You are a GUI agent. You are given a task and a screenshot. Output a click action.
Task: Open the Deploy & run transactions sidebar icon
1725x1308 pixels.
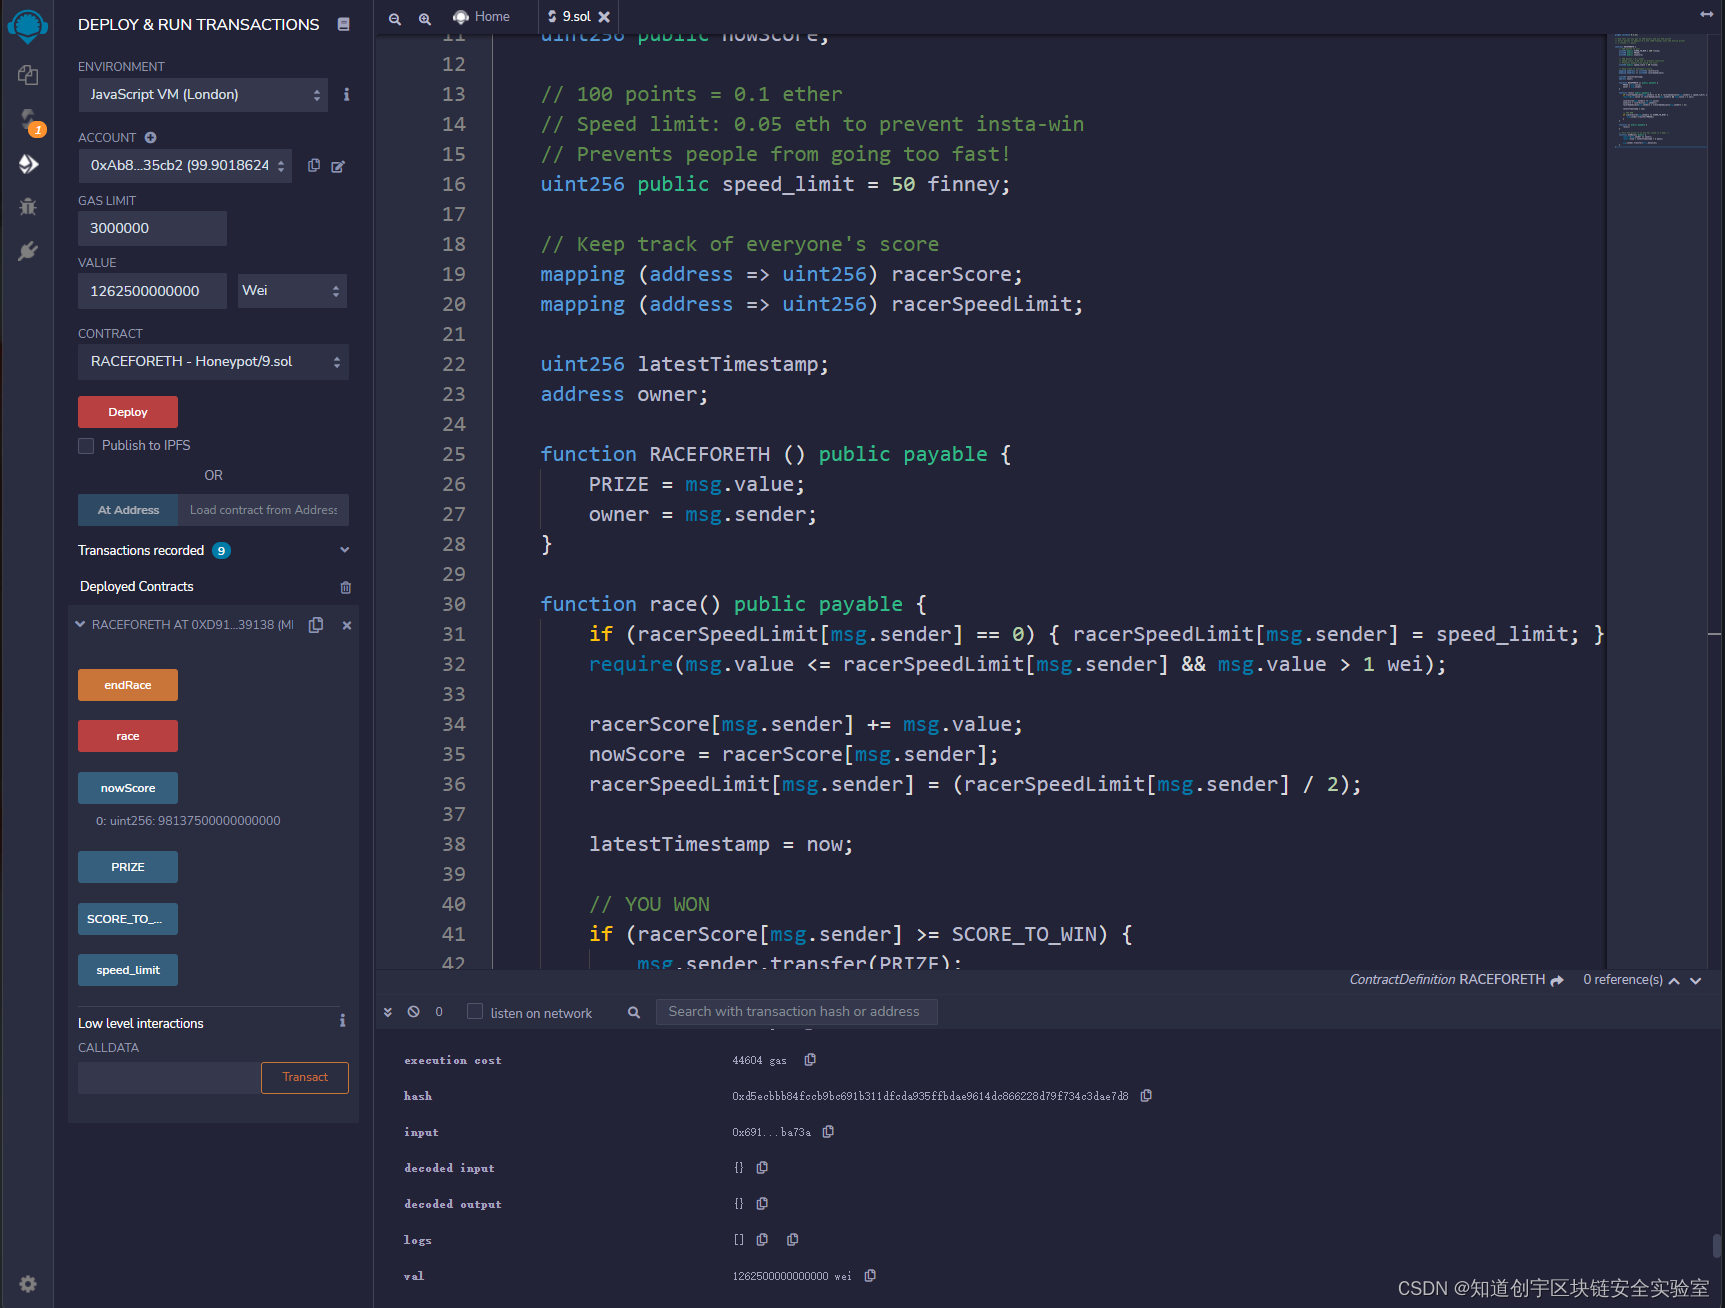tap(28, 164)
